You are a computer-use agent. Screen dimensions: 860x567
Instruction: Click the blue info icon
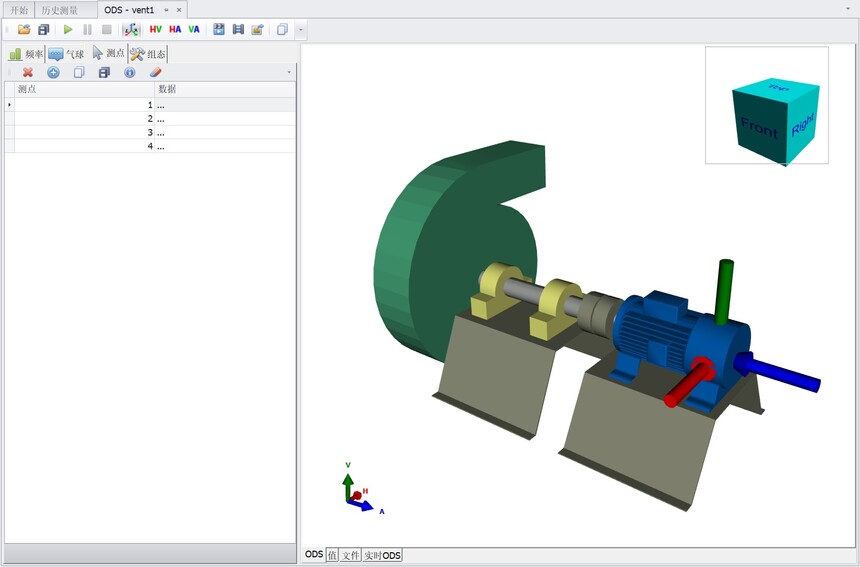[x=129, y=72]
